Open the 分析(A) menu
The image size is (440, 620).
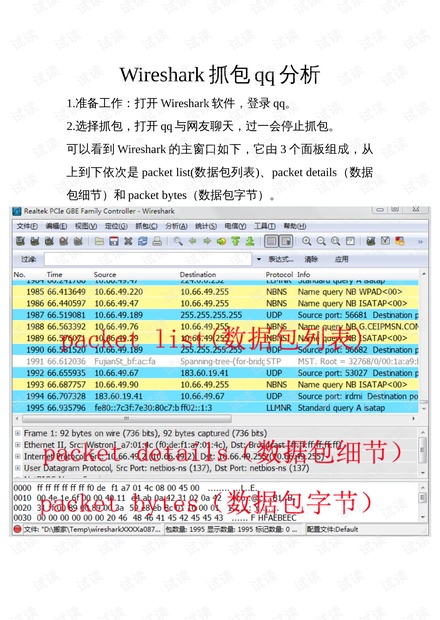tap(176, 226)
